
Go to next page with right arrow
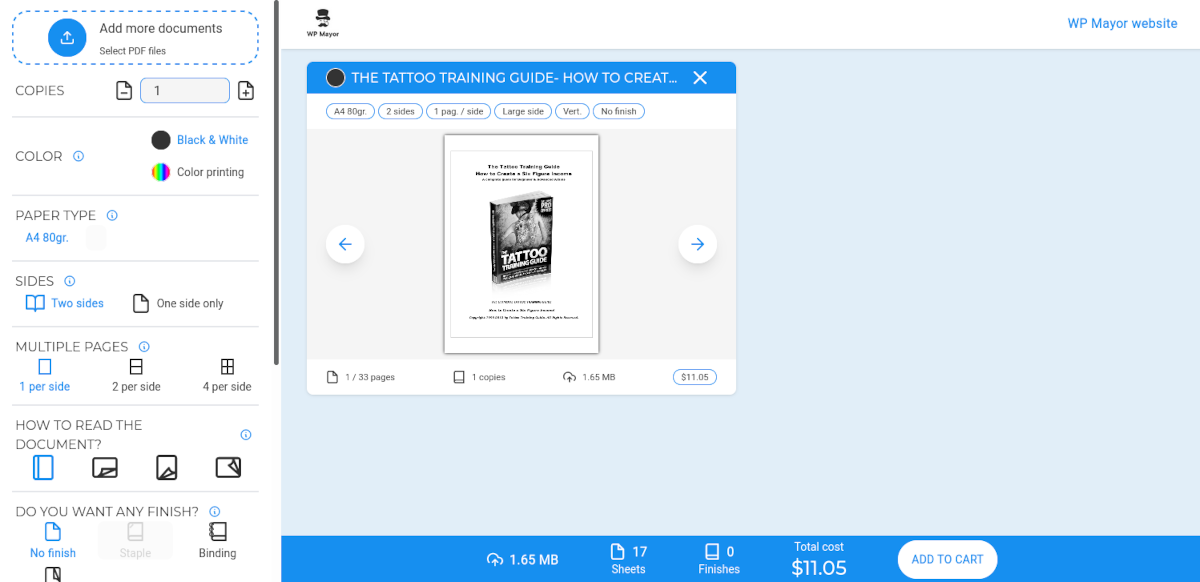[698, 244]
